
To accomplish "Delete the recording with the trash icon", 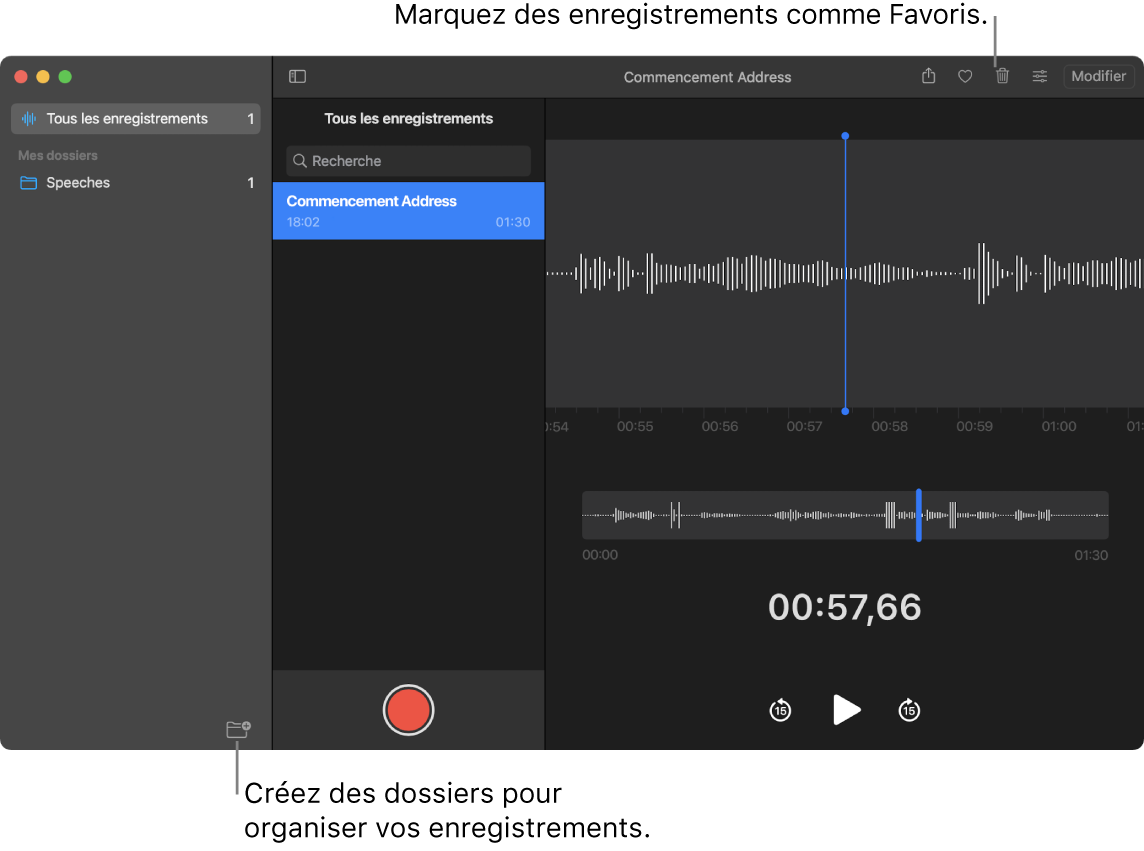I will click(1002, 76).
